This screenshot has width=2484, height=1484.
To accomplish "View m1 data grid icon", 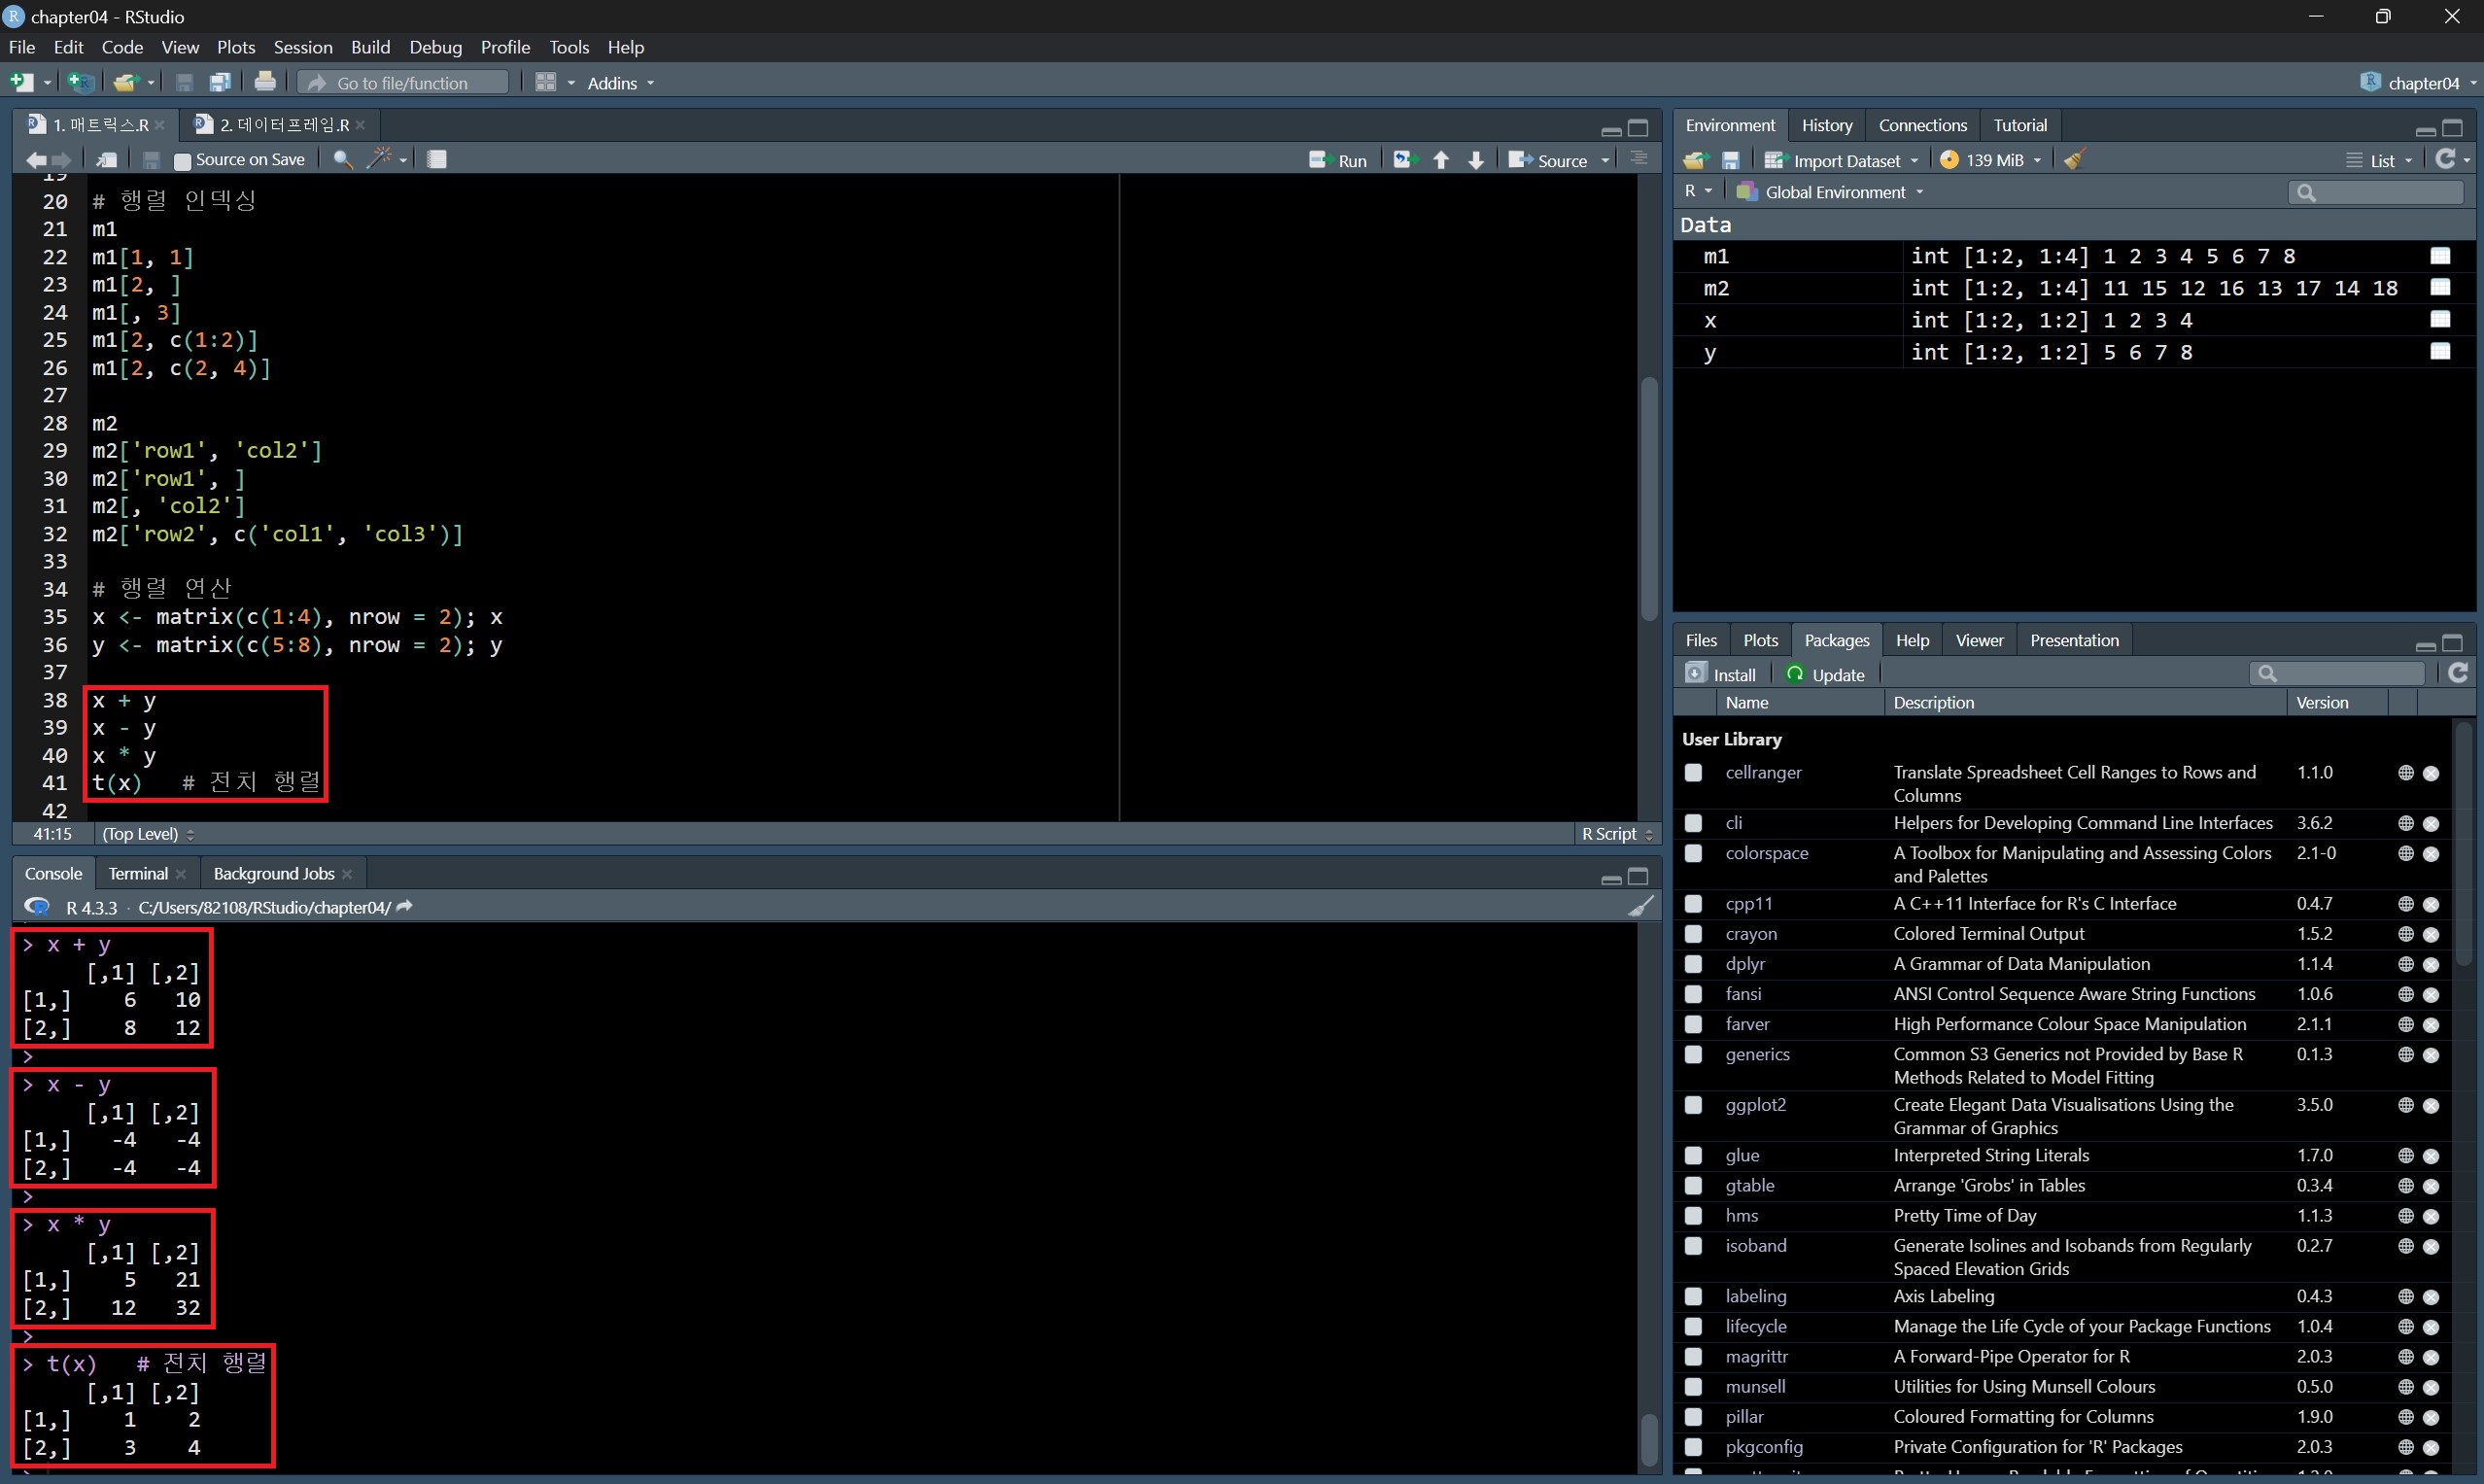I will click(x=2440, y=256).
